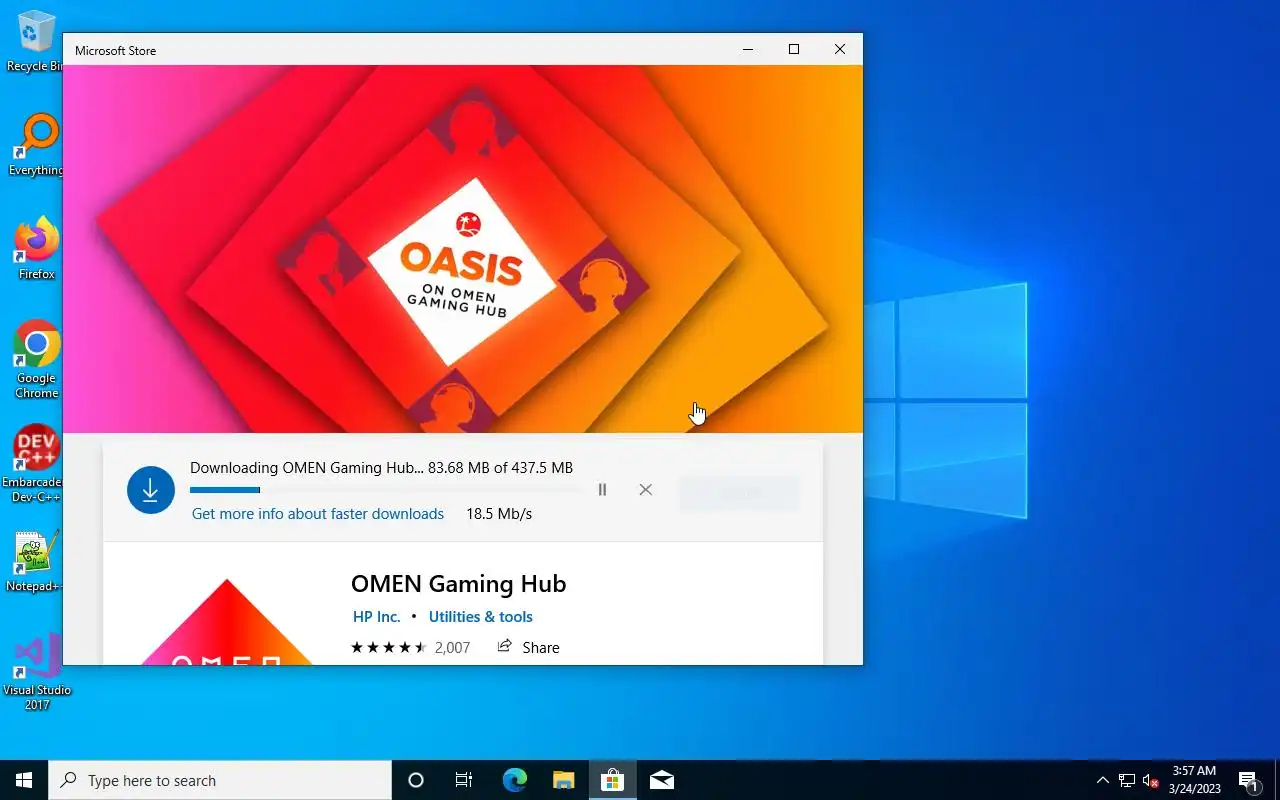1280x800 pixels.
Task: Open the Mail app from the taskbar
Action: click(661, 780)
